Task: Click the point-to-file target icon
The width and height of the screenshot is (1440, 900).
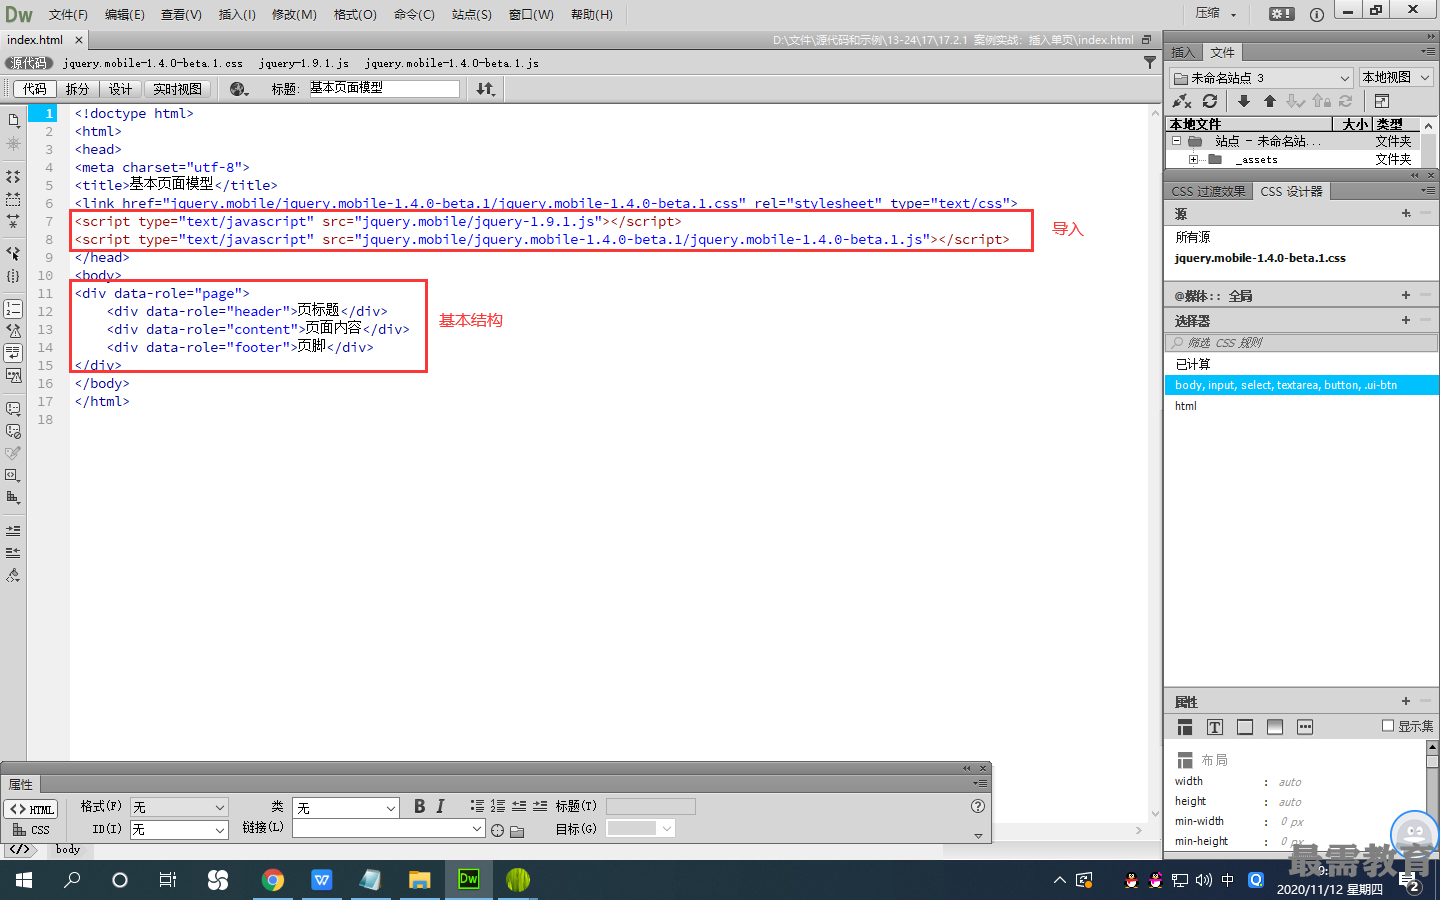Action: click(x=497, y=830)
